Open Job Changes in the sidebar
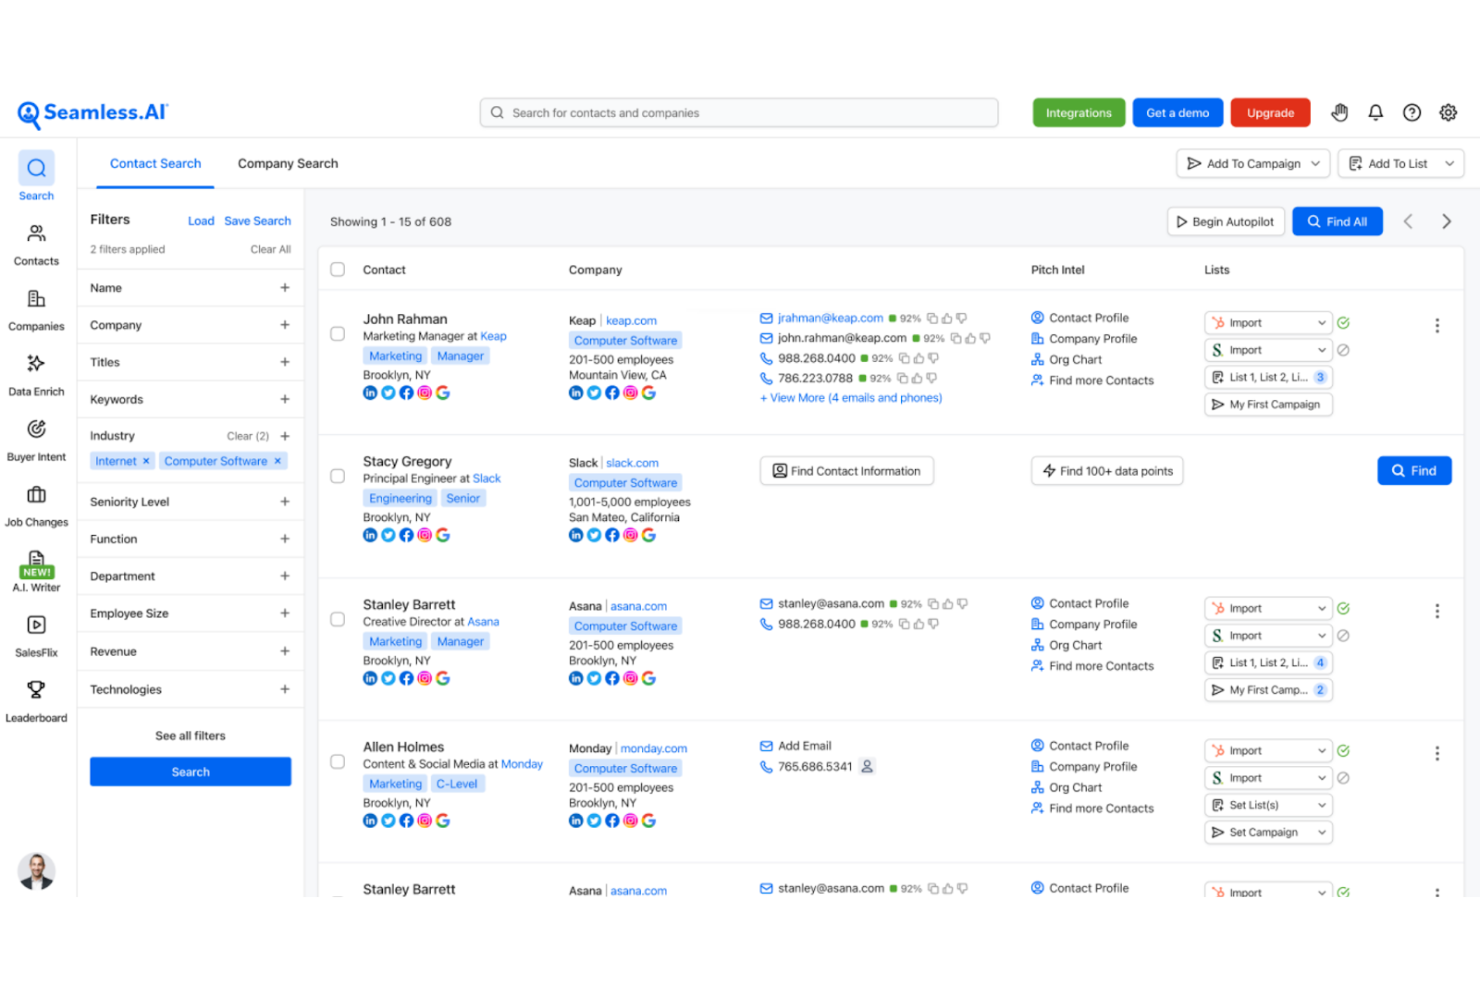 [x=36, y=505]
